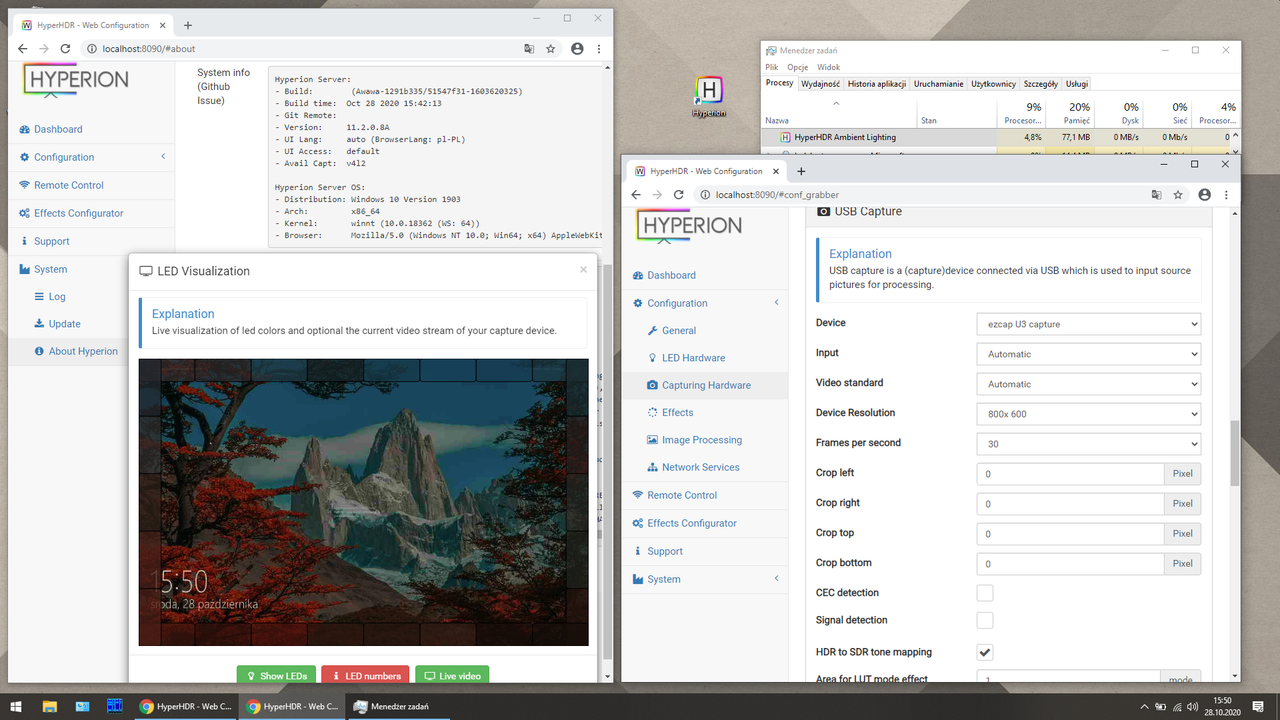1280x720 pixels.
Task: Open File Explorer from the taskbar
Action: (49, 706)
